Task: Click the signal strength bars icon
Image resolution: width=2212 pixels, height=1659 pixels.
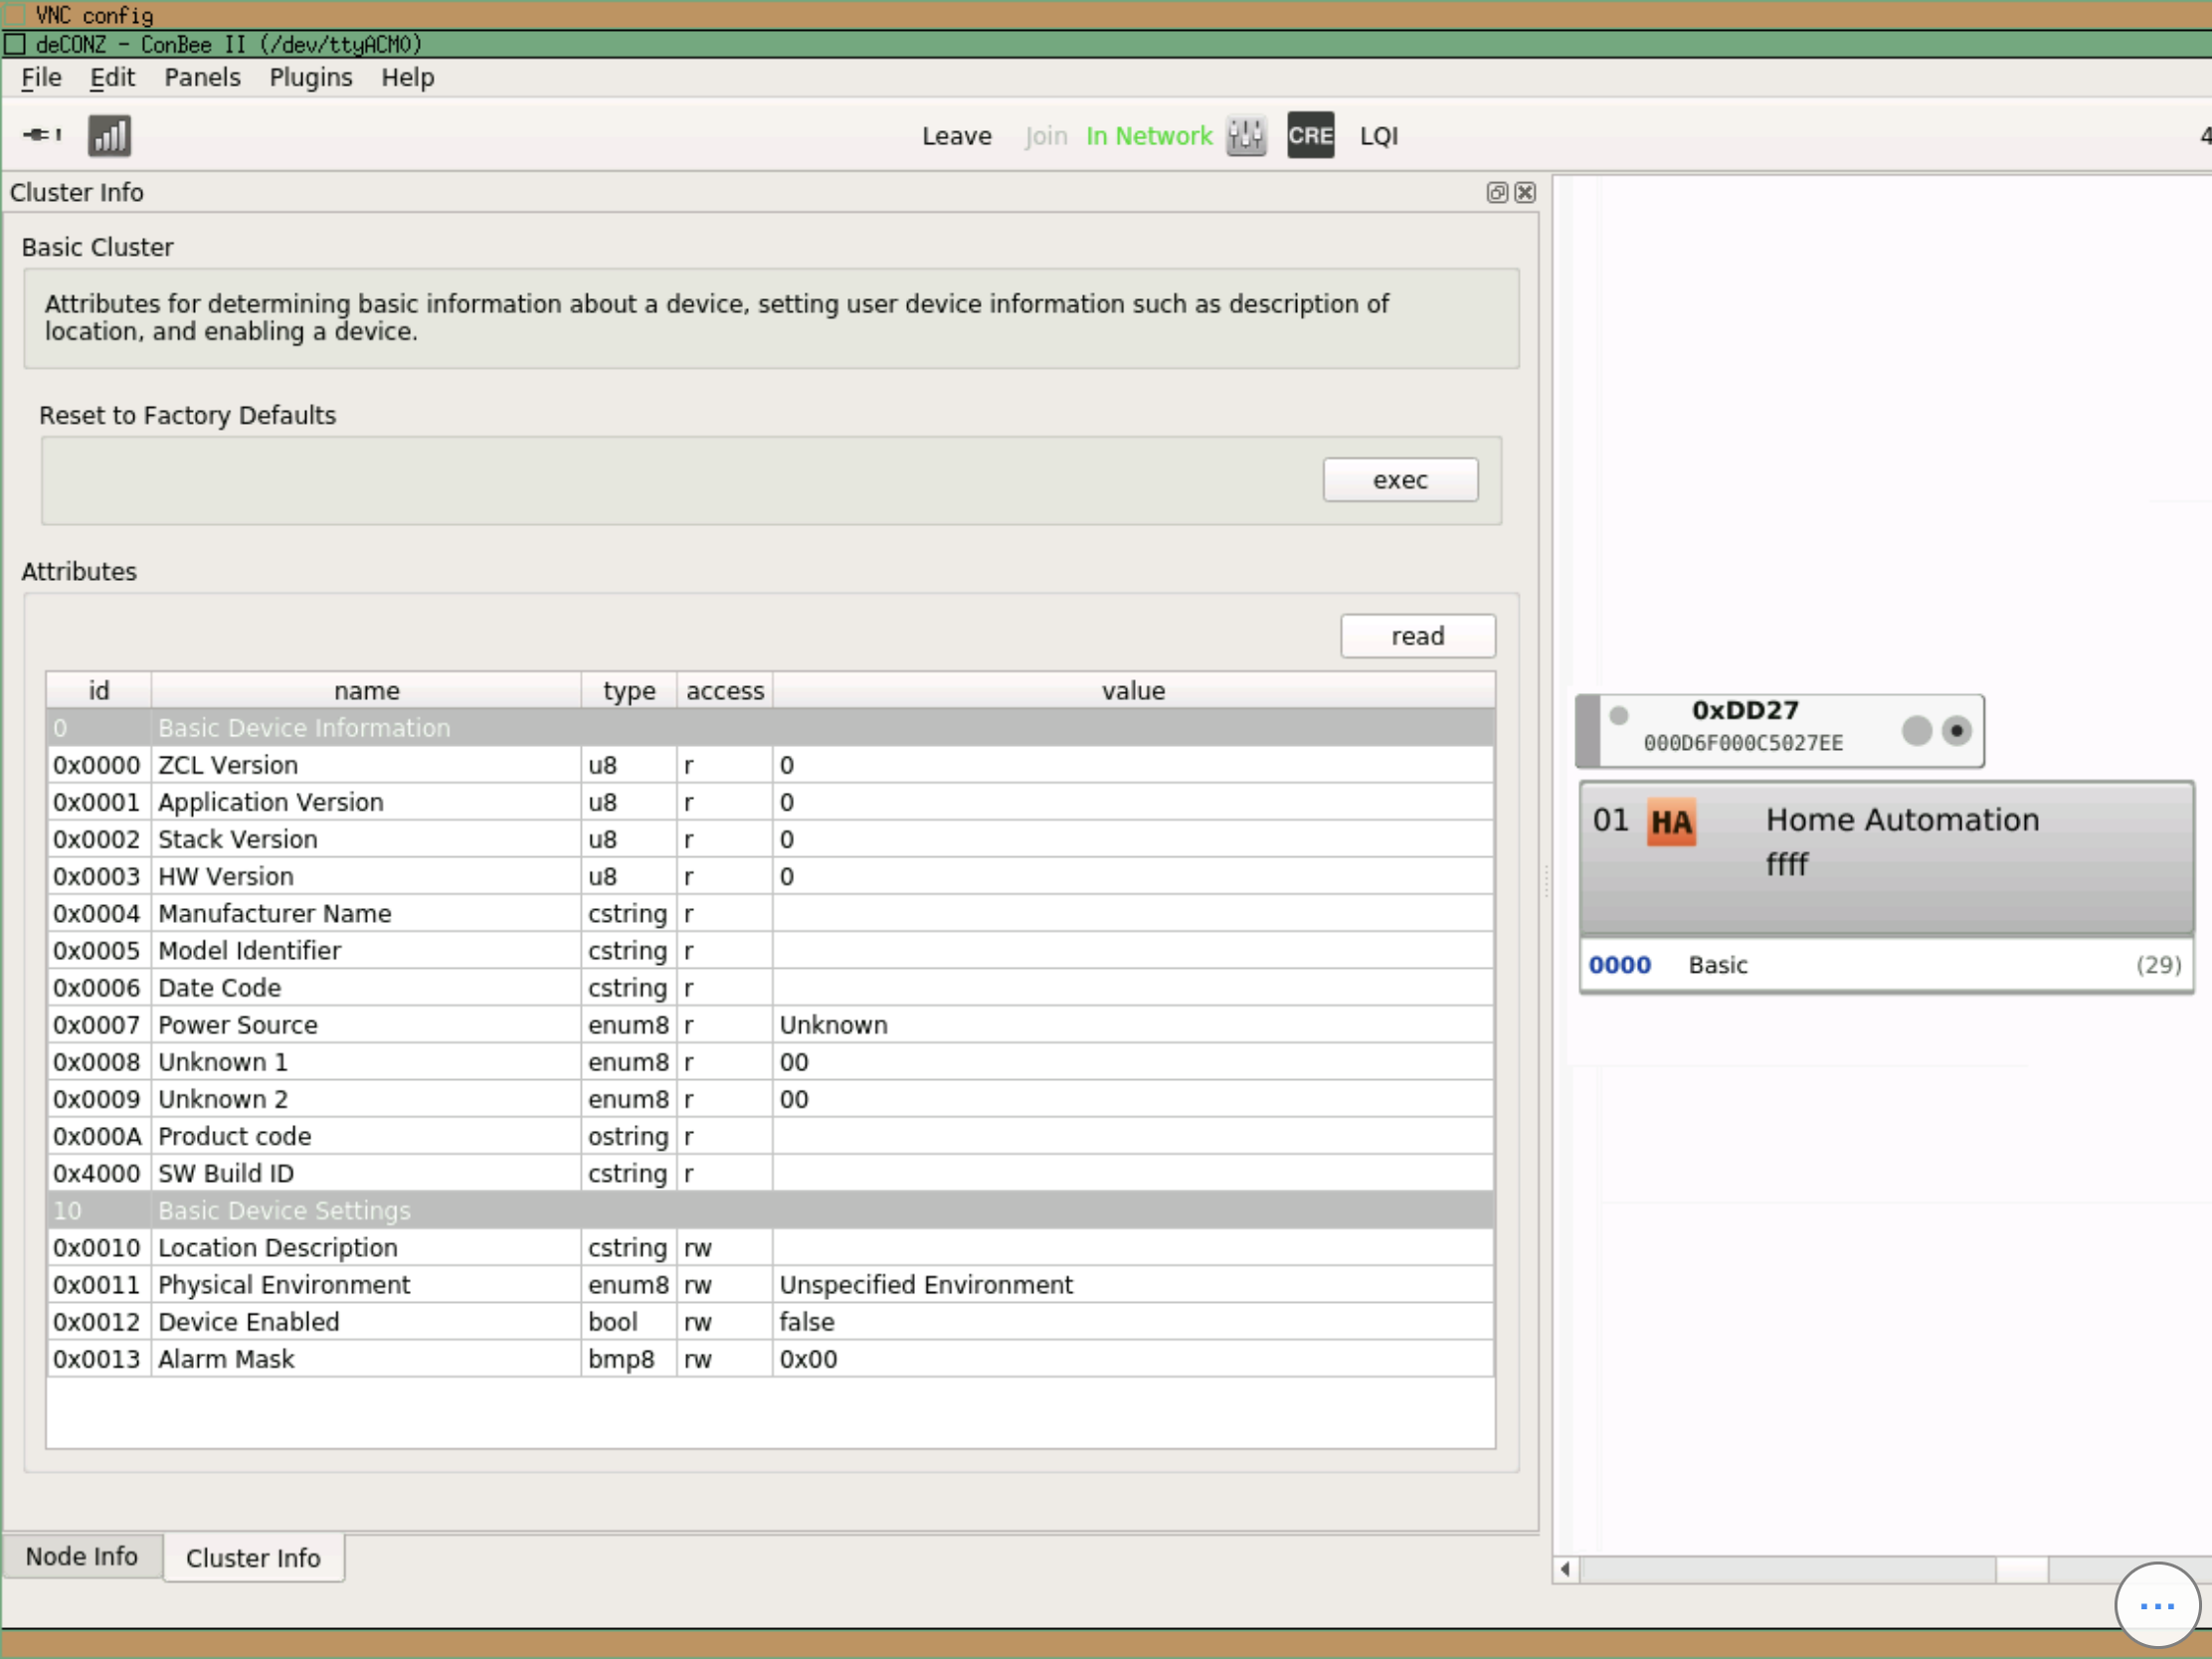Action: tap(109, 135)
